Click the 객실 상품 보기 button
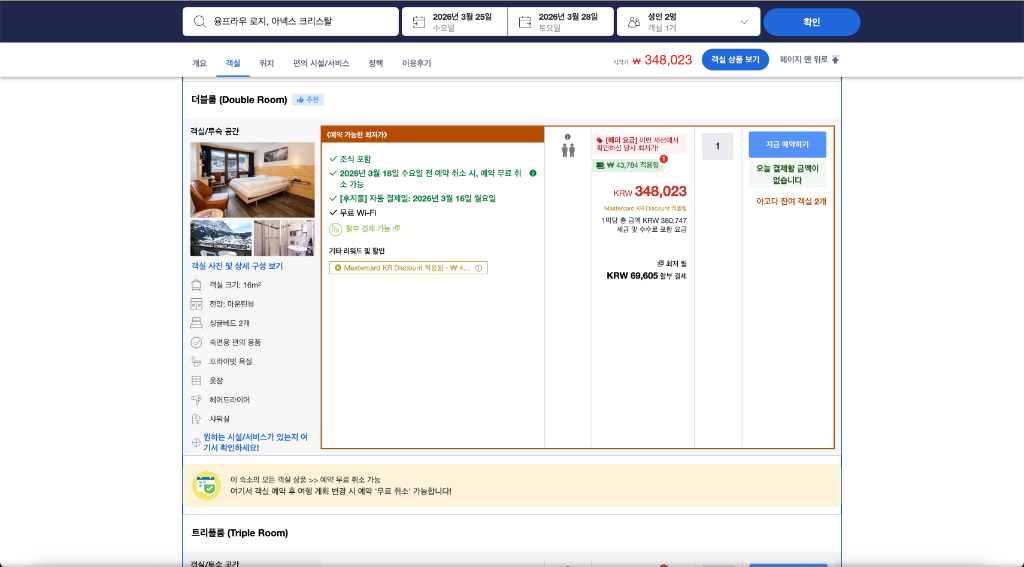Viewport: 1024px width, 567px height. pos(734,60)
